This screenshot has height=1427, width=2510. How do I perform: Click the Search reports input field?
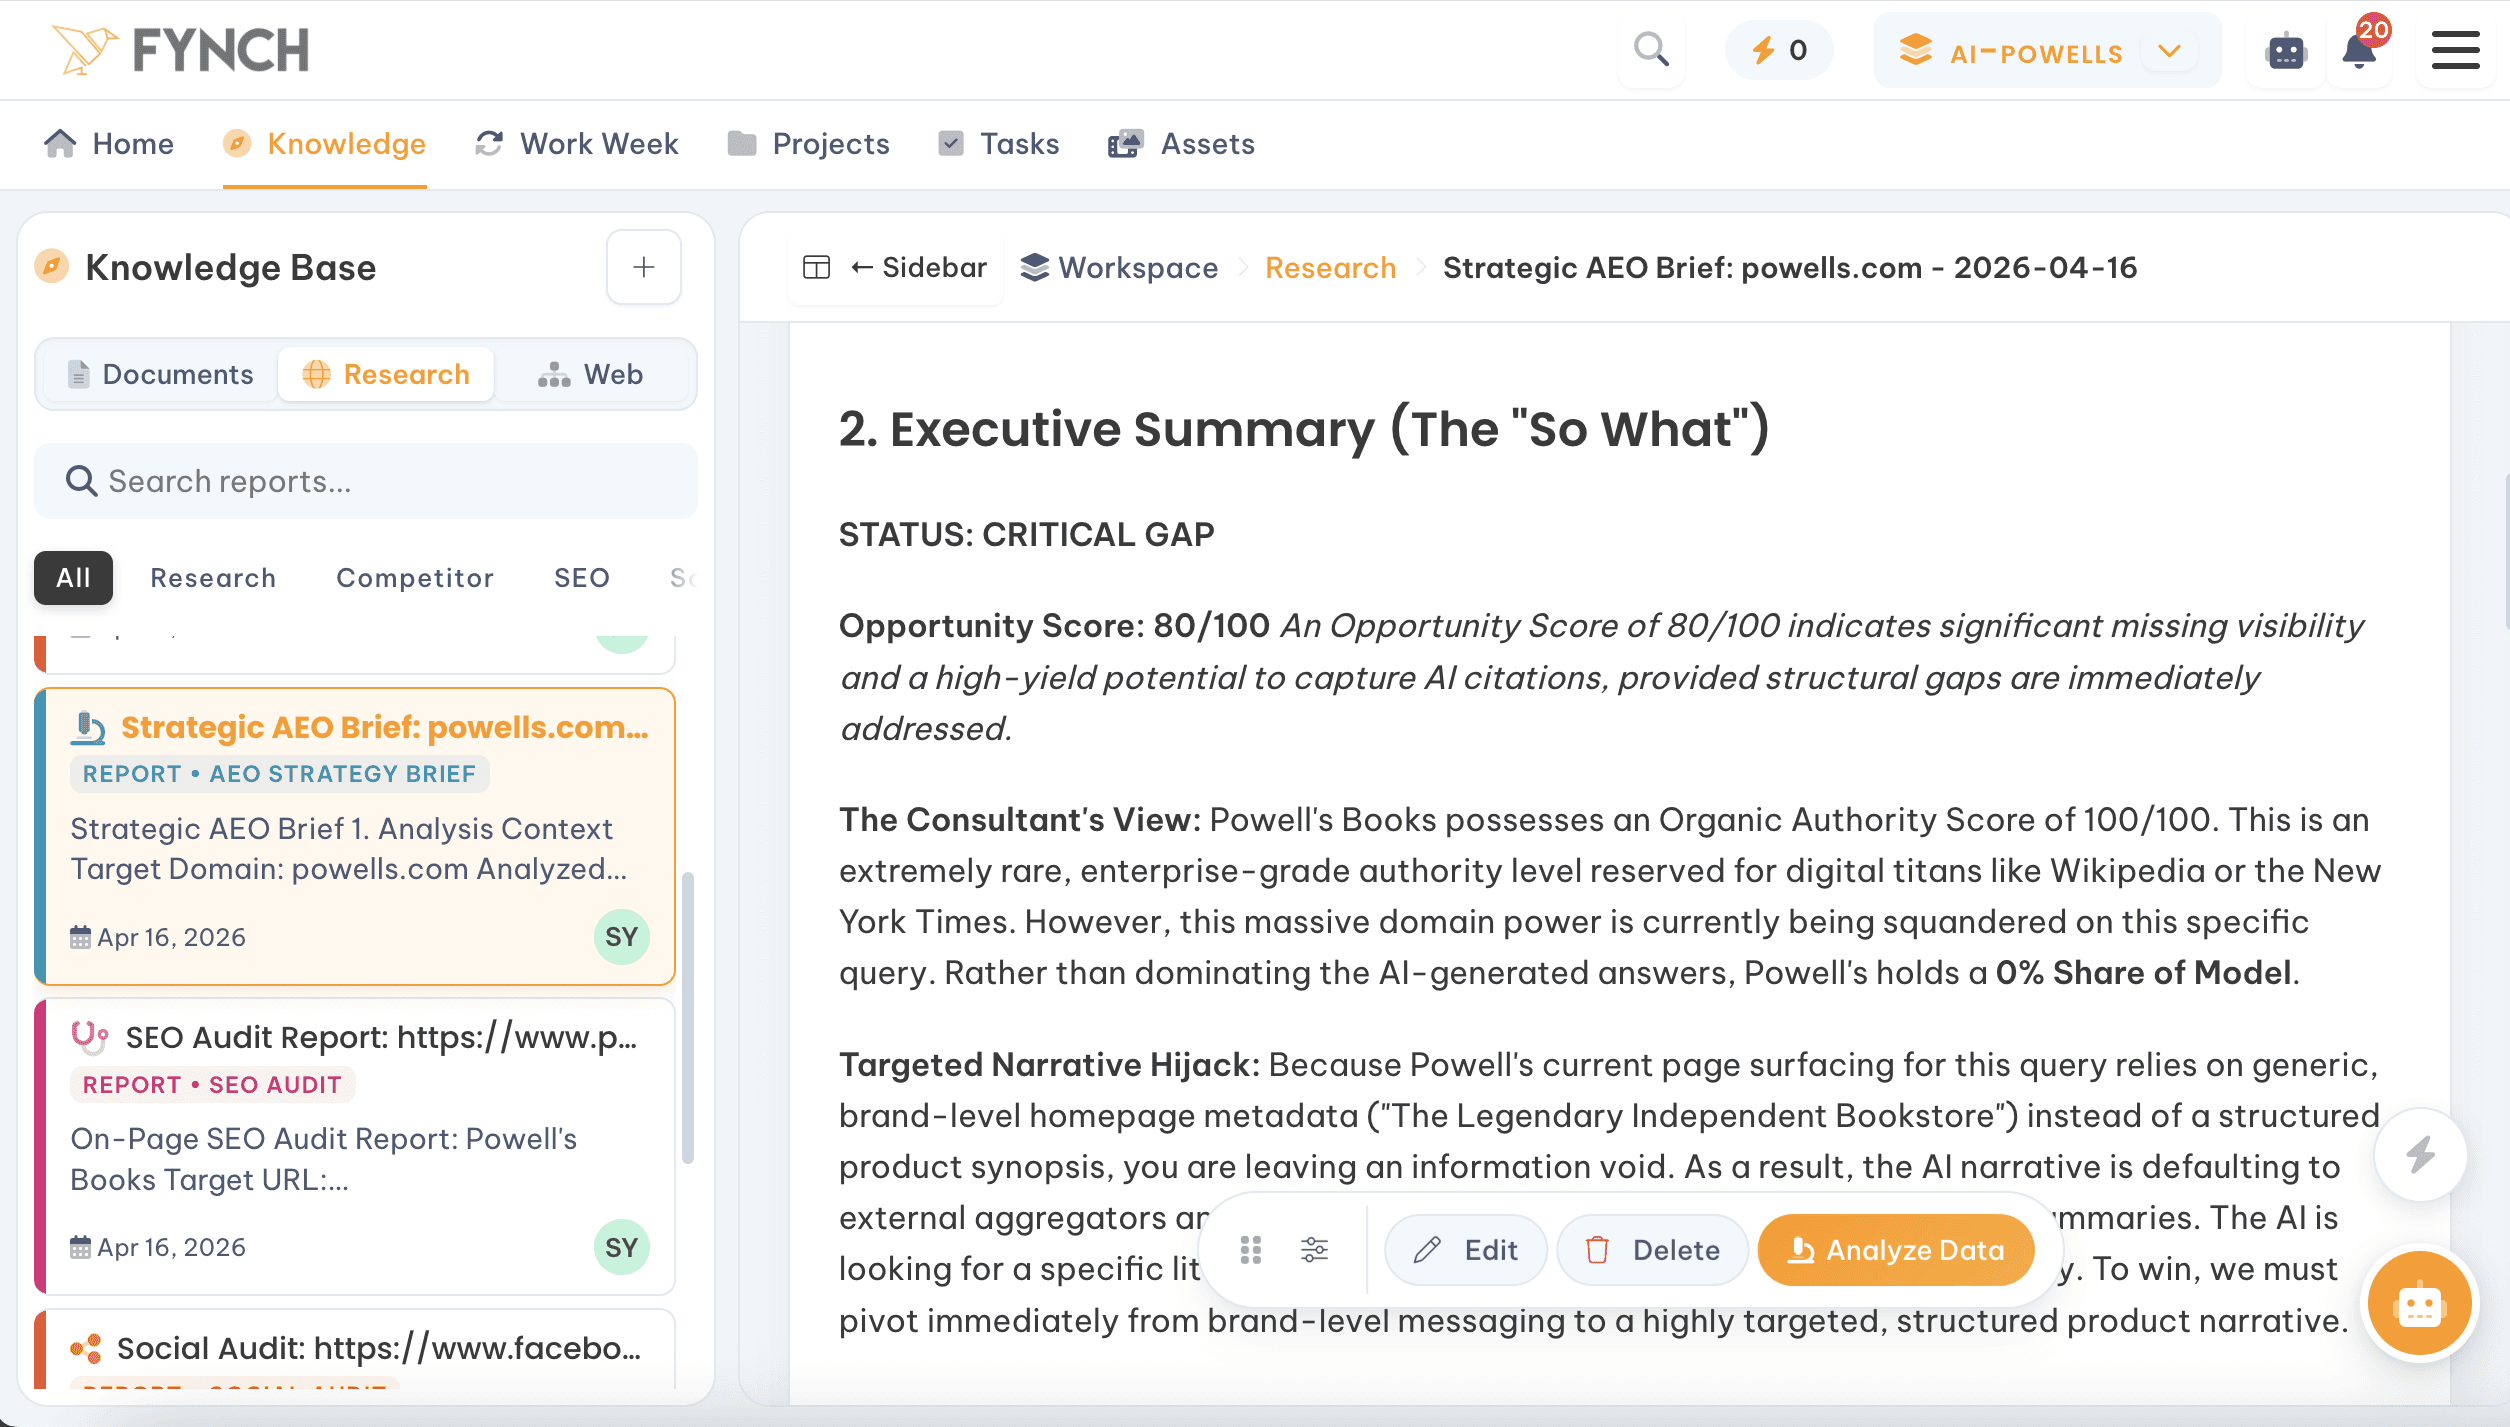(x=365, y=481)
